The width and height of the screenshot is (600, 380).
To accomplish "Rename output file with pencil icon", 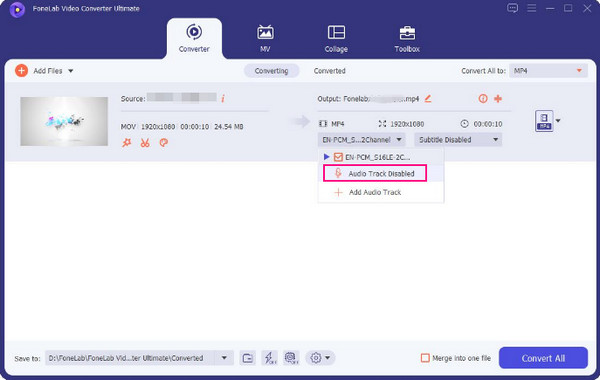I will [x=428, y=99].
